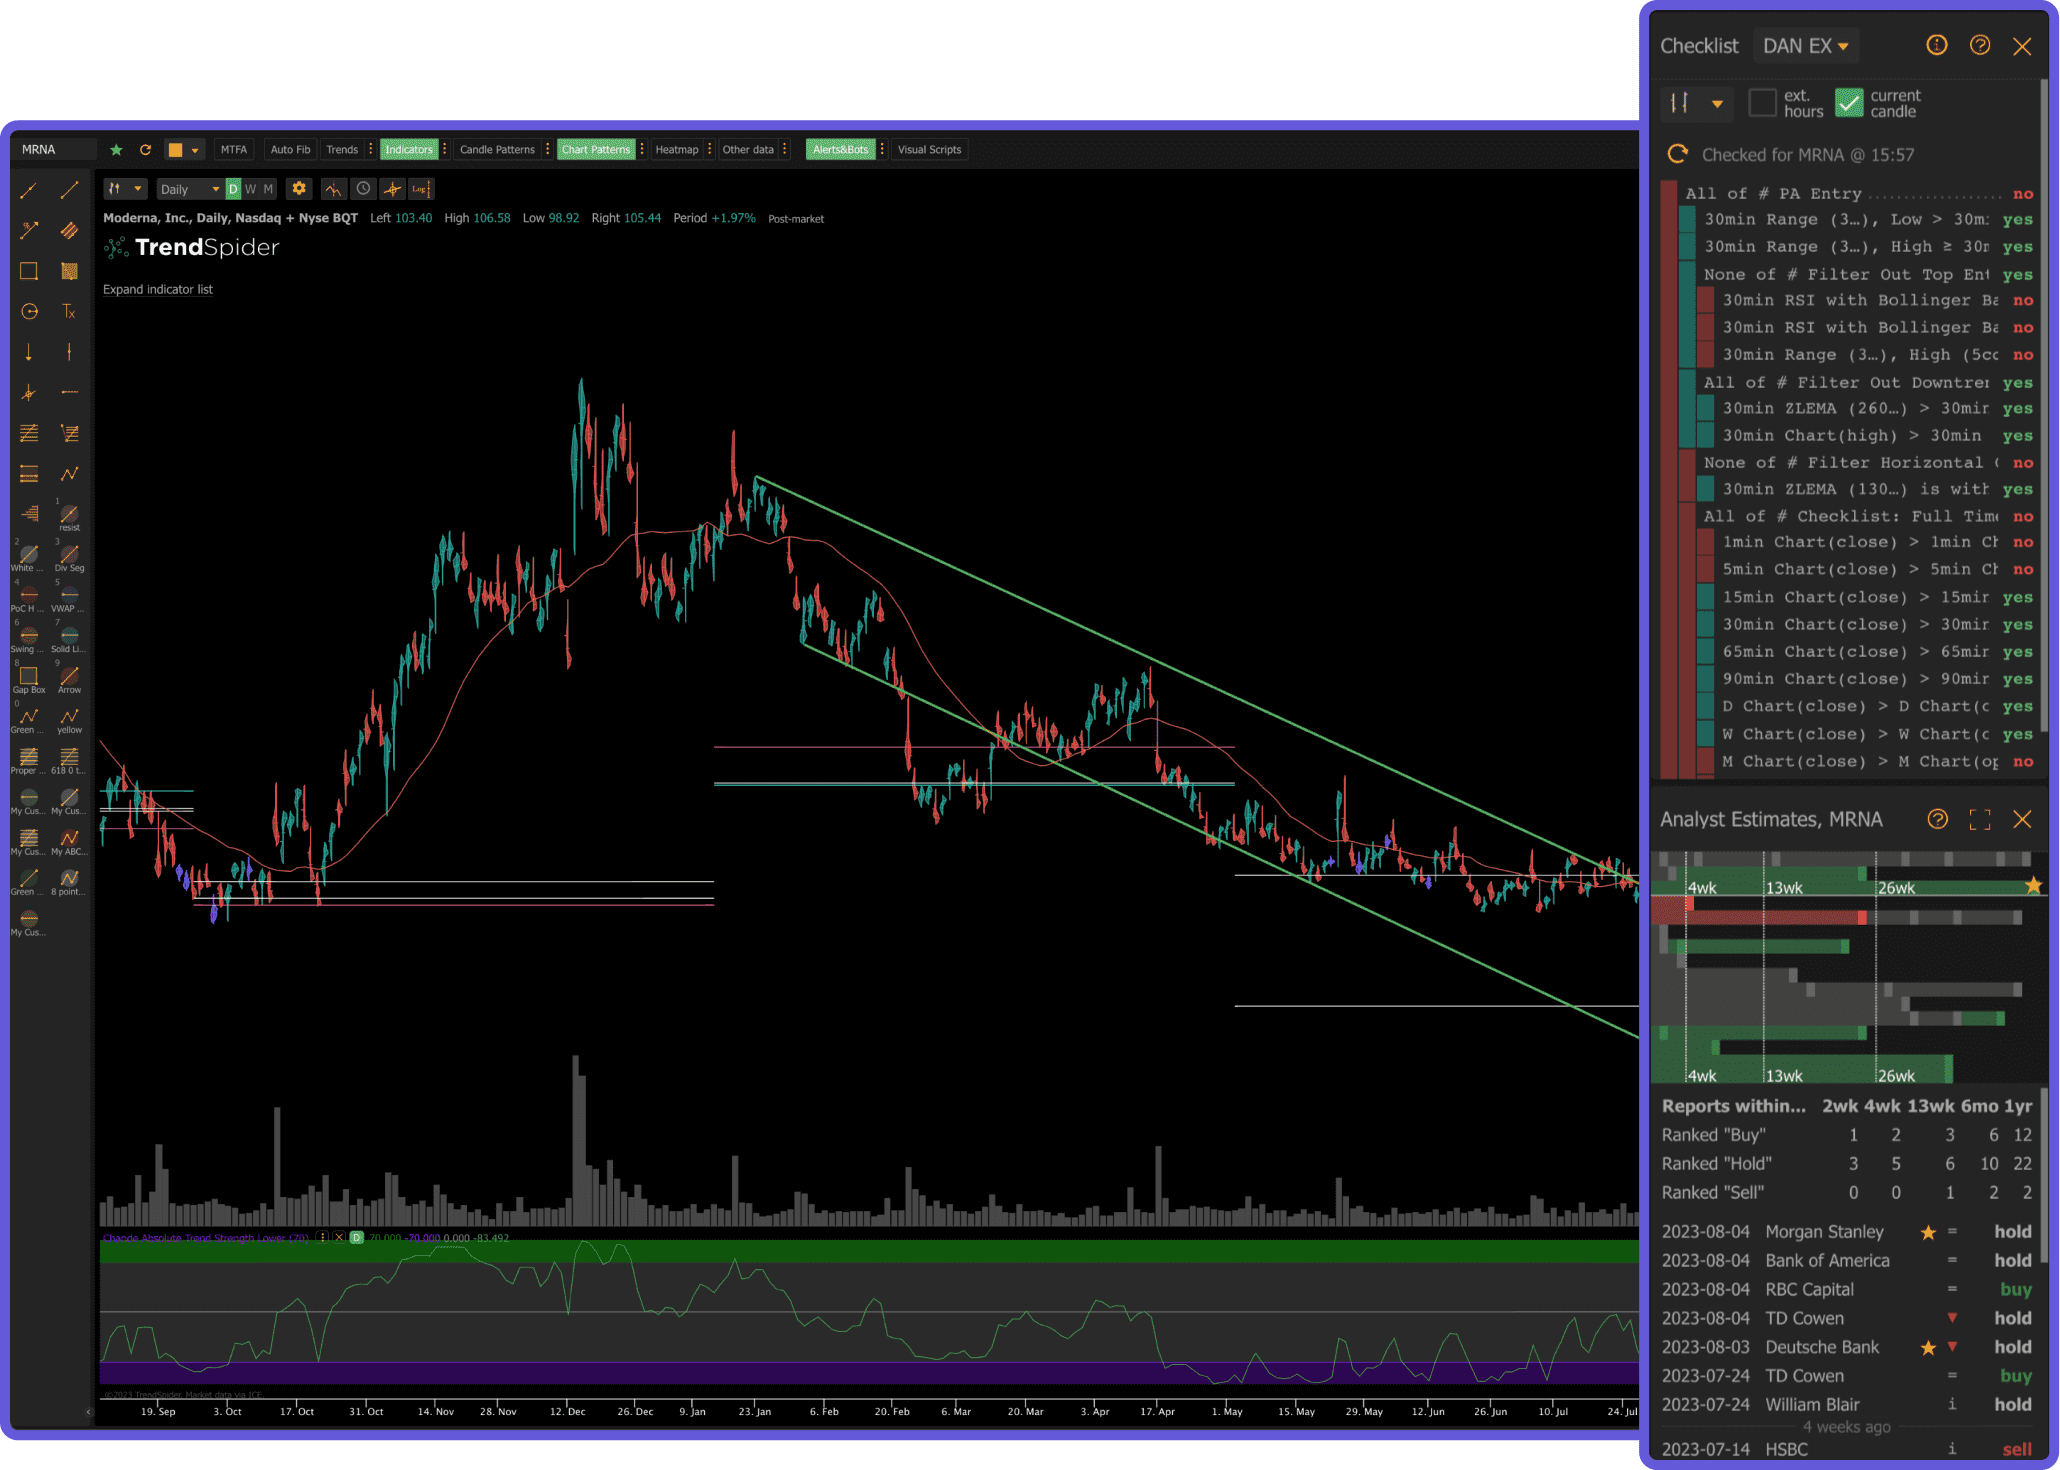Select the Gap Box drawing template
Screen dimensions: 2060x1470
[x=29, y=679]
